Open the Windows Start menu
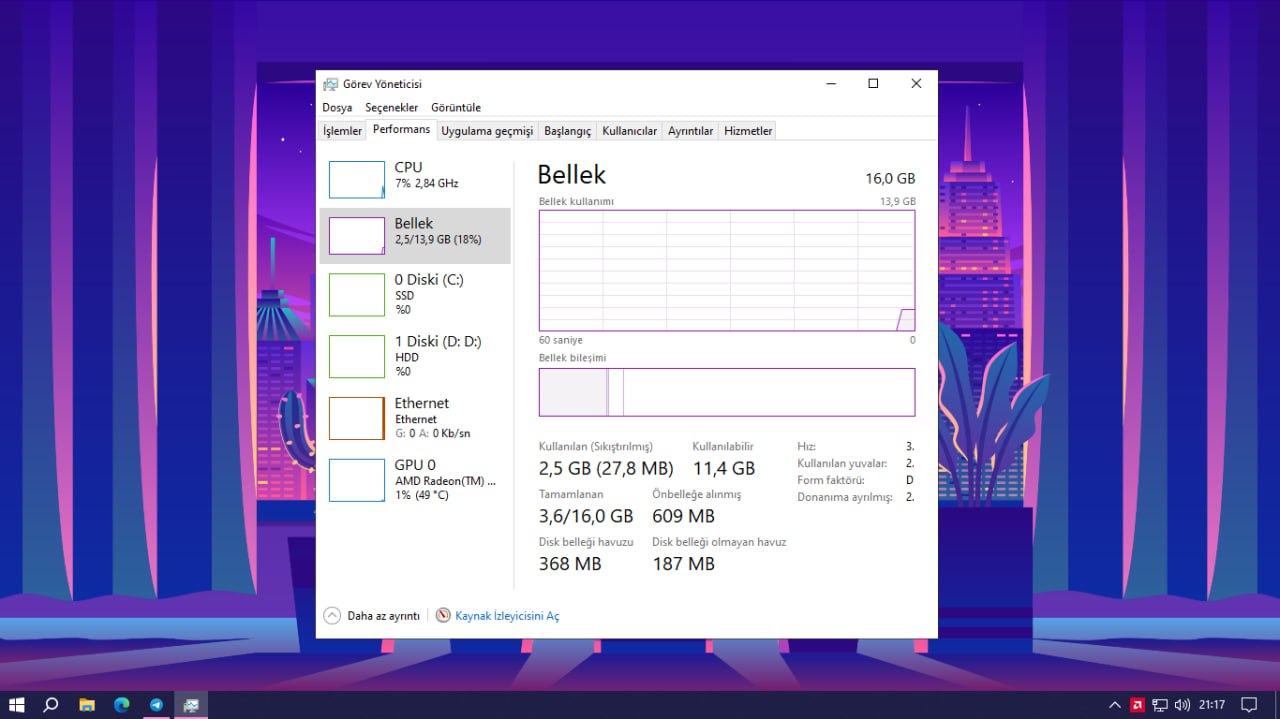Viewport: 1280px width, 719px height. (17, 705)
